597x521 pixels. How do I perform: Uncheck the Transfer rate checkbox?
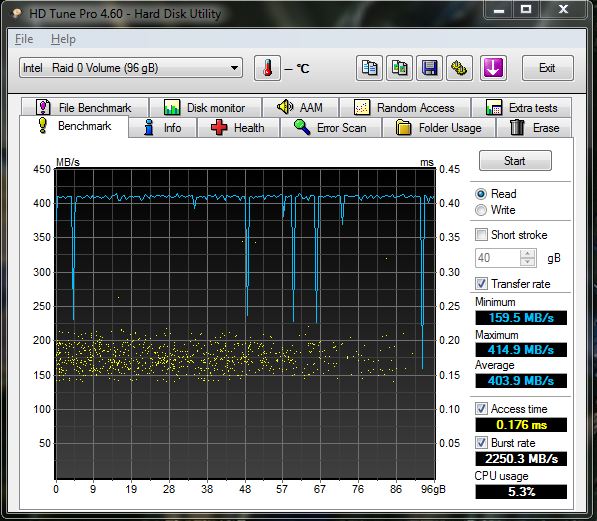tap(481, 283)
